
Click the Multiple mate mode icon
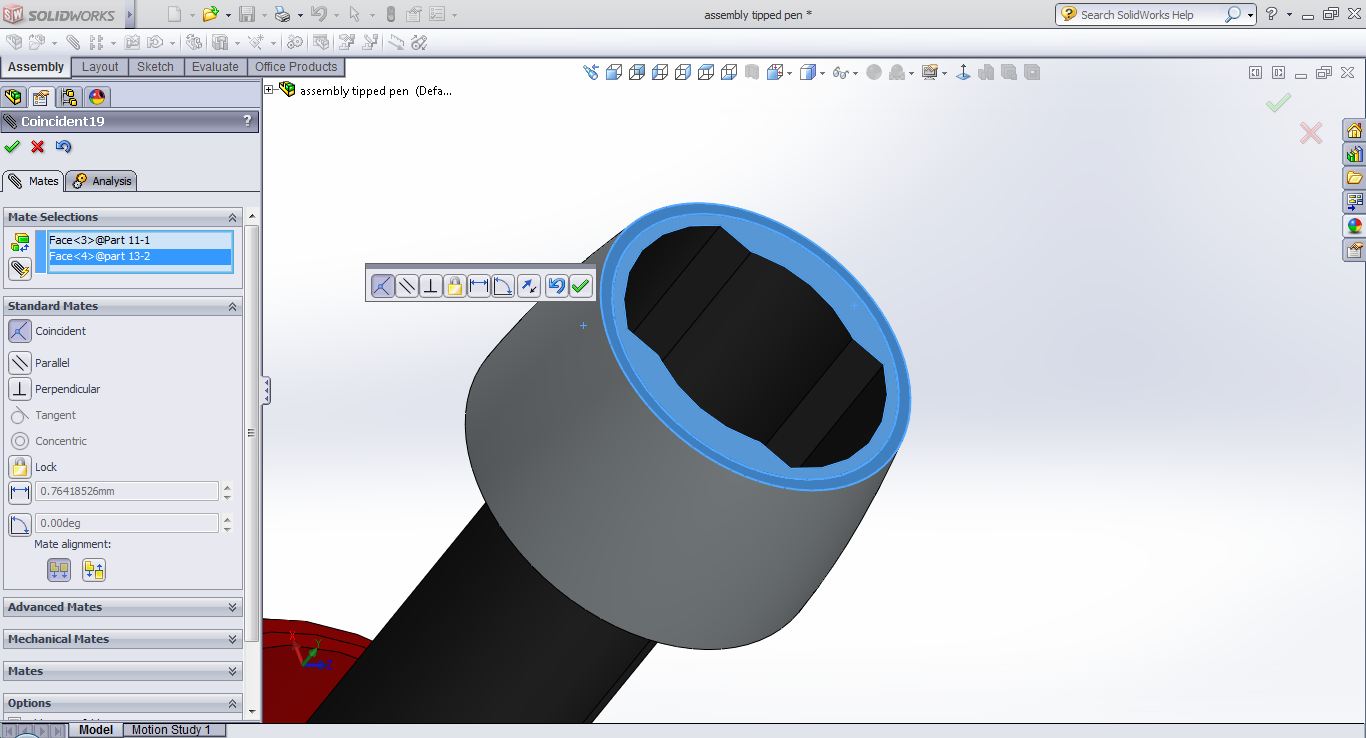pyautogui.click(x=19, y=268)
